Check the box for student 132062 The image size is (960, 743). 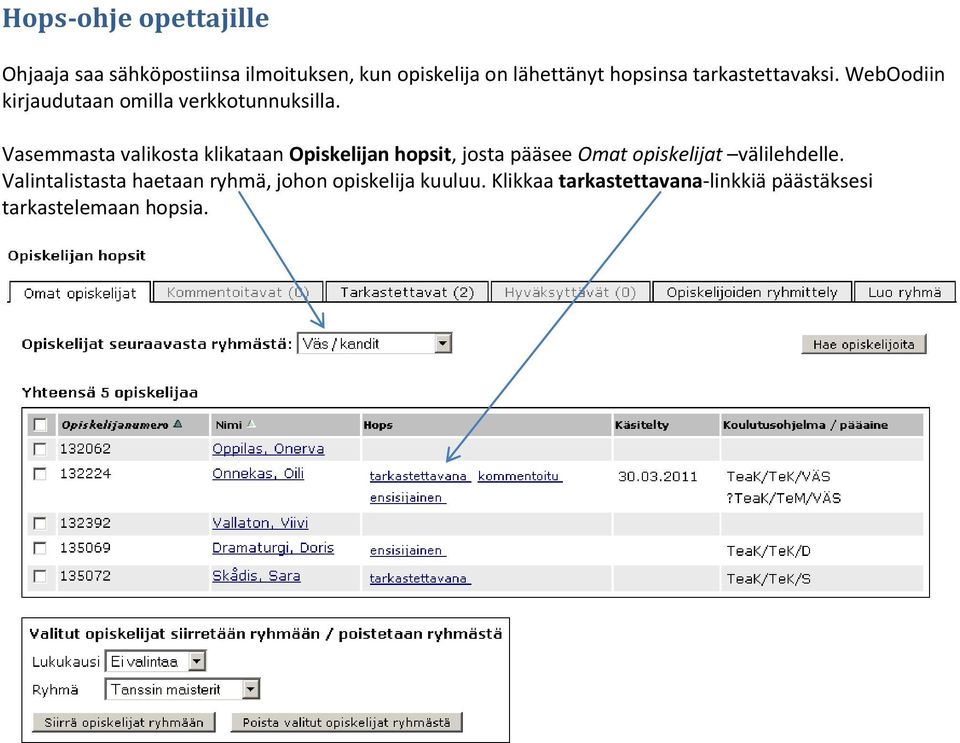[x=40, y=449]
